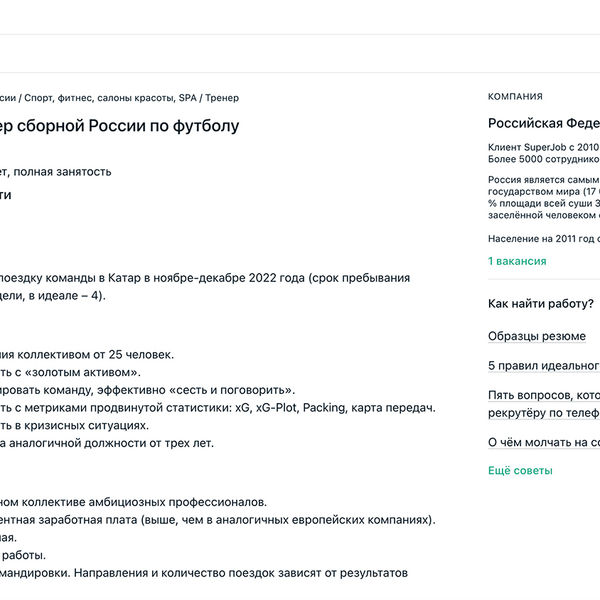Open the "Российская Феде..." company name link
Viewport: 600px width, 600px height.
click(x=543, y=124)
